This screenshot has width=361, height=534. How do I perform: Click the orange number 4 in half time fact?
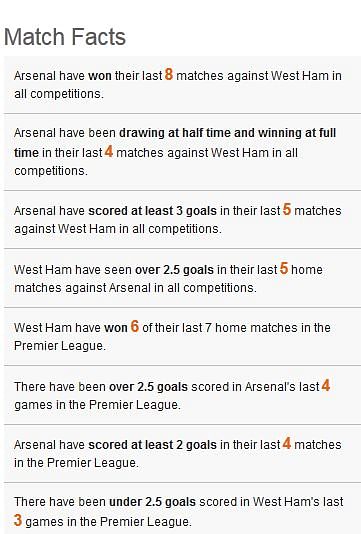point(109,151)
